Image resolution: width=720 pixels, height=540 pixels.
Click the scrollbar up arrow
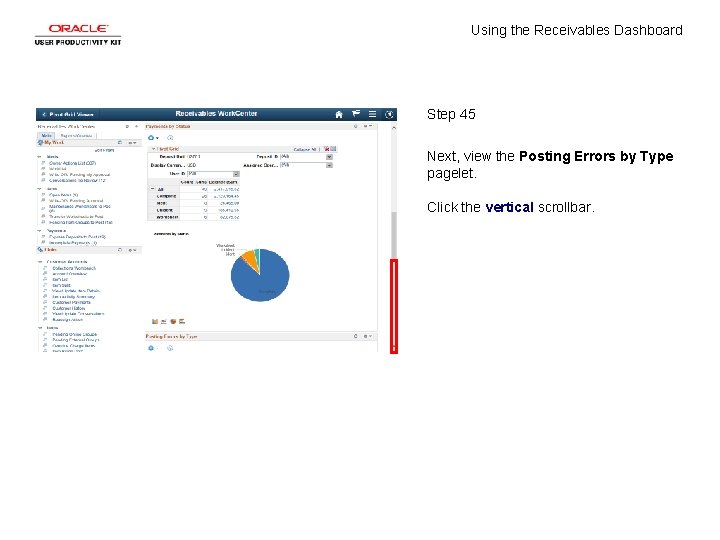point(394,128)
